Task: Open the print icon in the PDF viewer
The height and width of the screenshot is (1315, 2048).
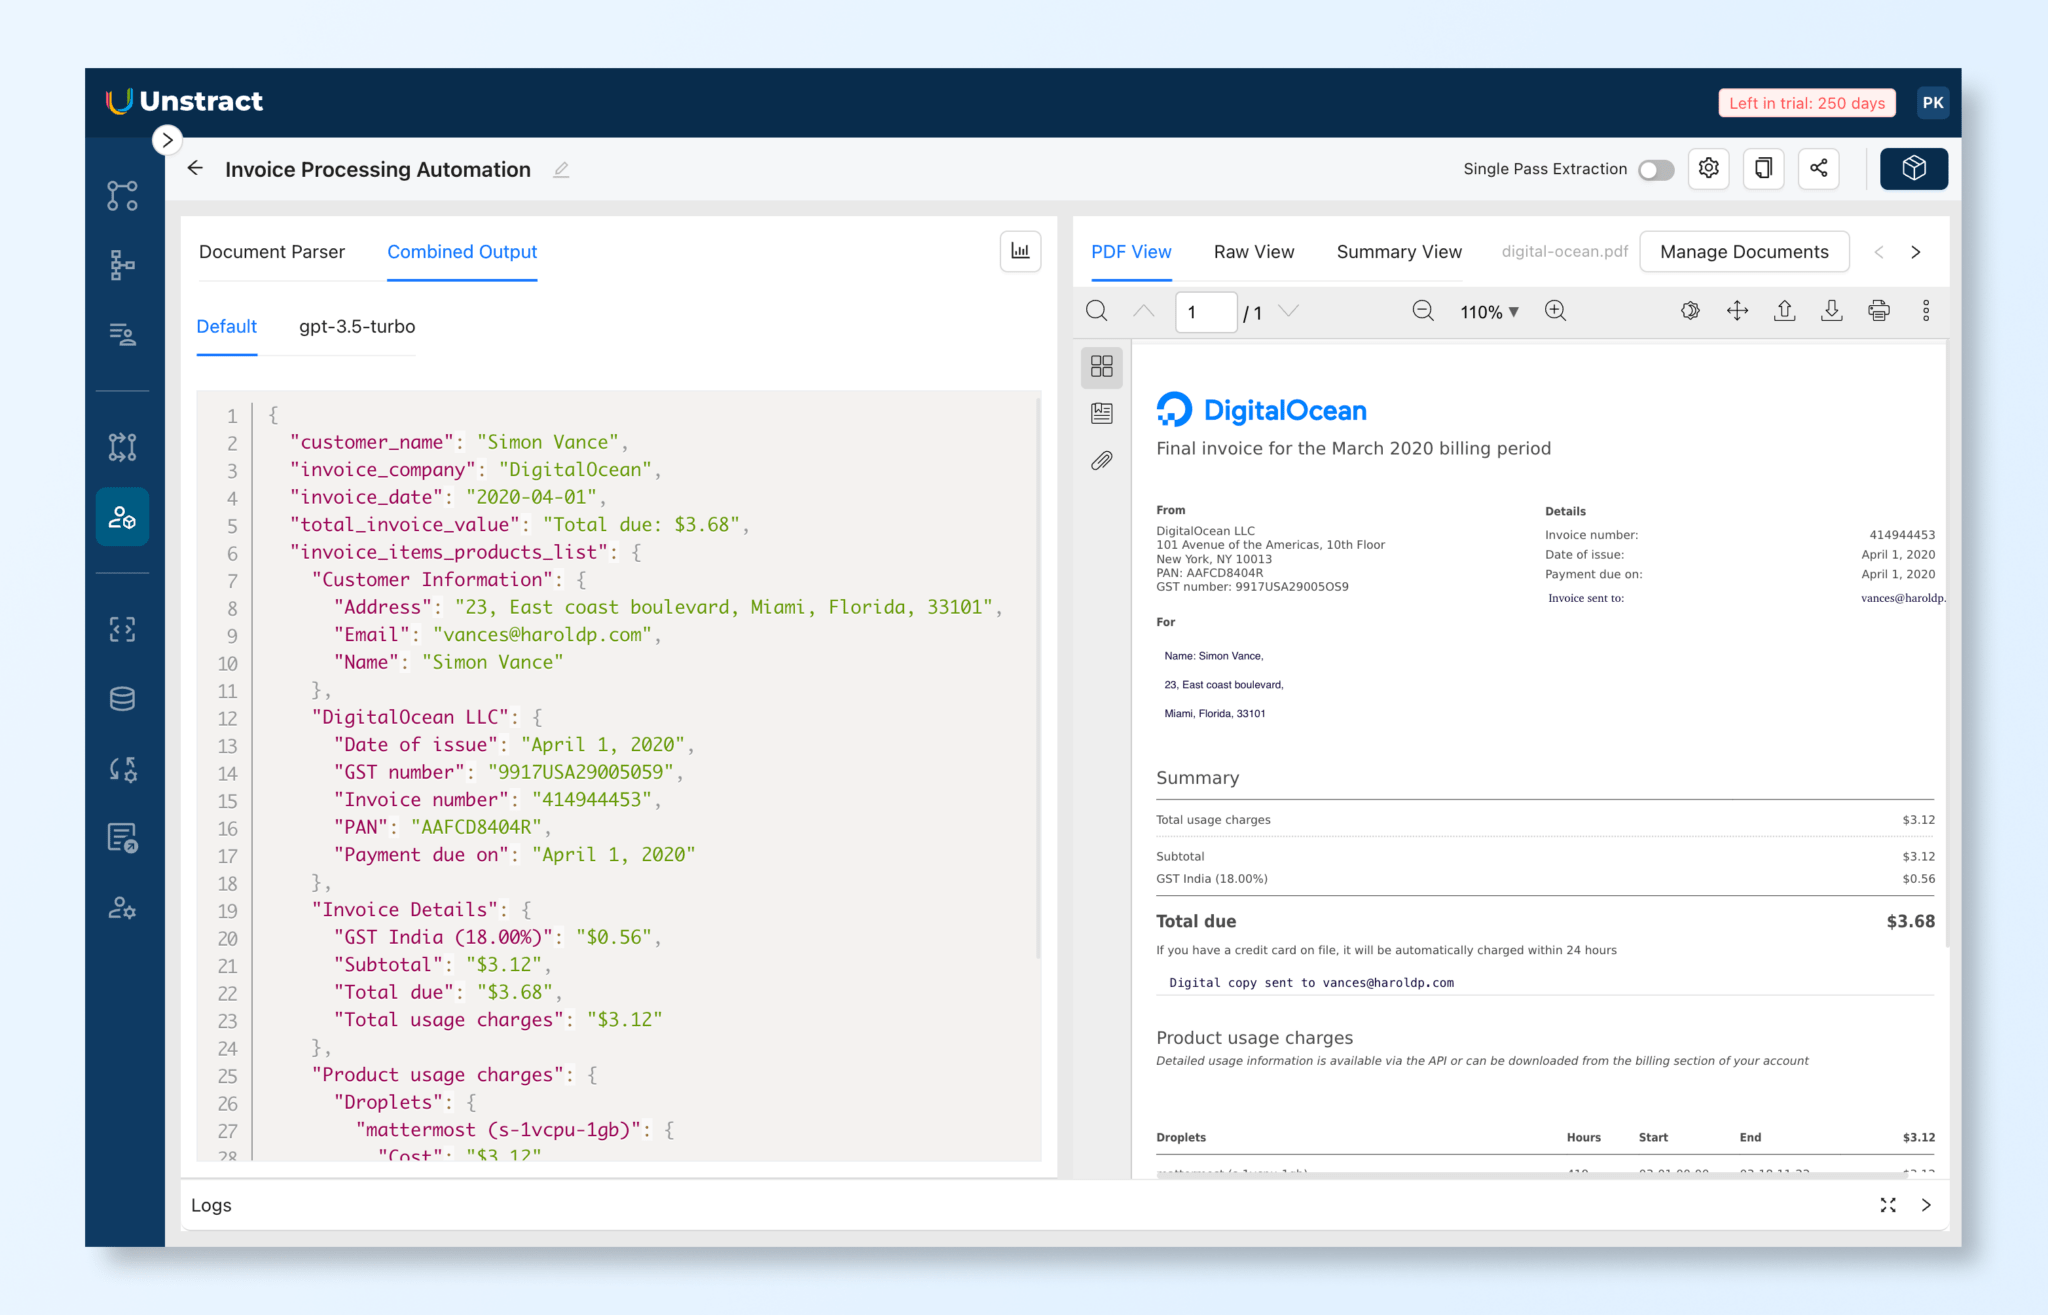Action: coord(1879,311)
